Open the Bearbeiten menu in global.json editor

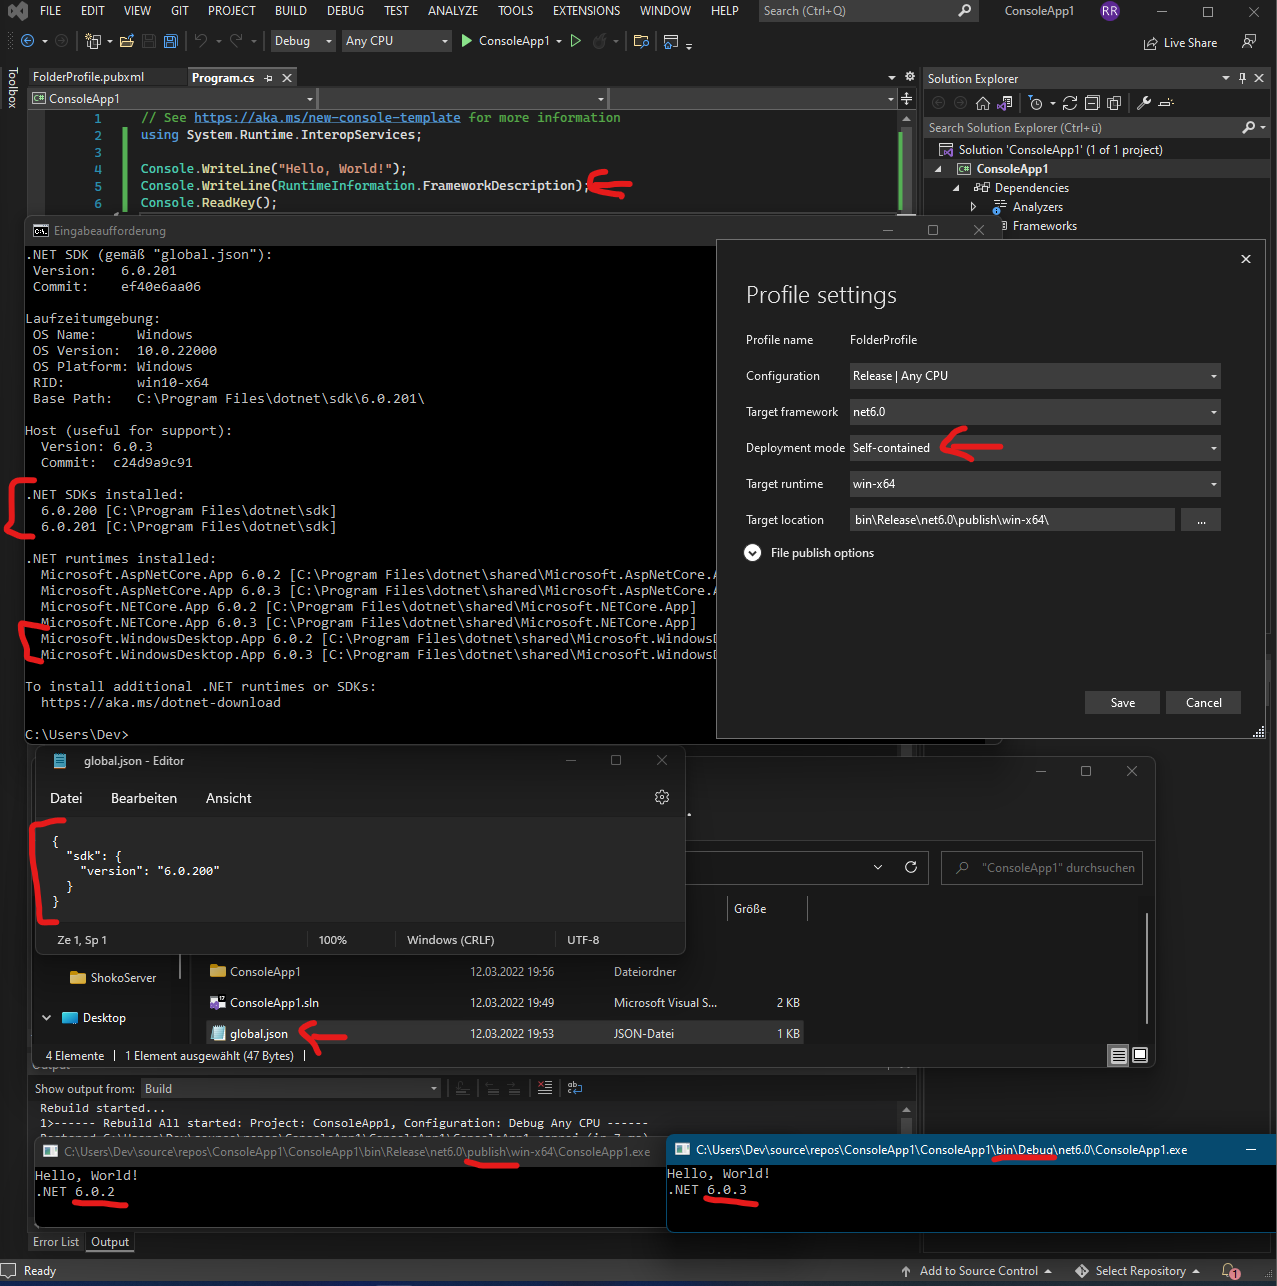(x=143, y=798)
